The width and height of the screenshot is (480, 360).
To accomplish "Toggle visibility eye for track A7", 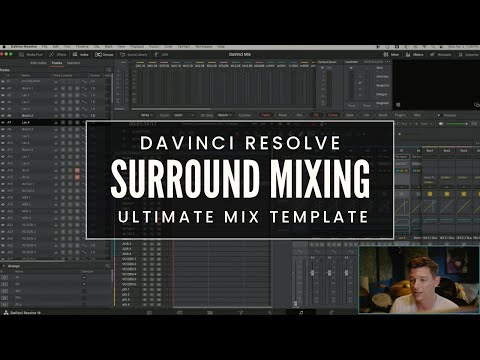I will 3,122.
